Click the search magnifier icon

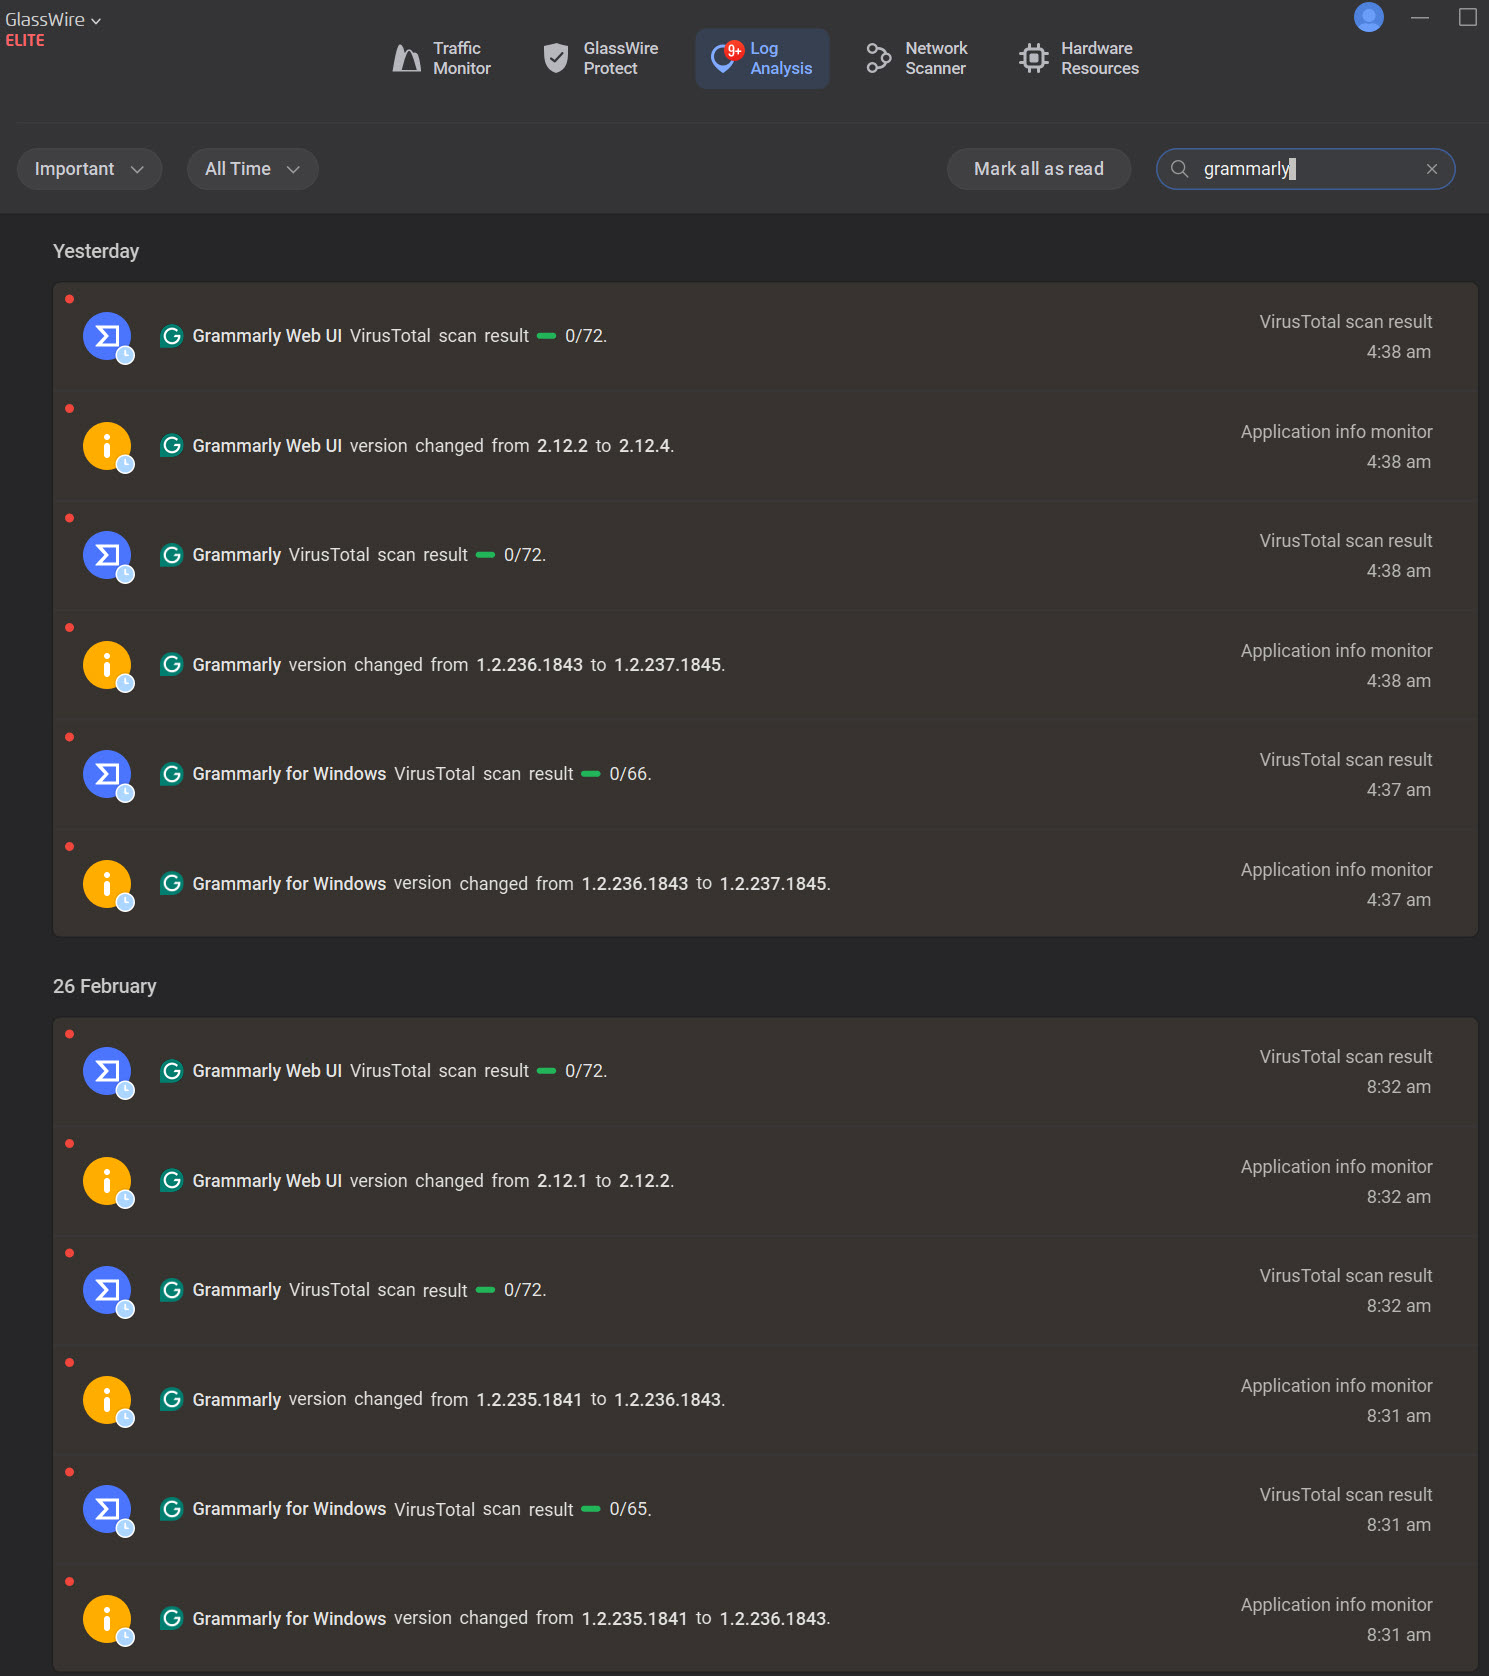(x=1180, y=169)
